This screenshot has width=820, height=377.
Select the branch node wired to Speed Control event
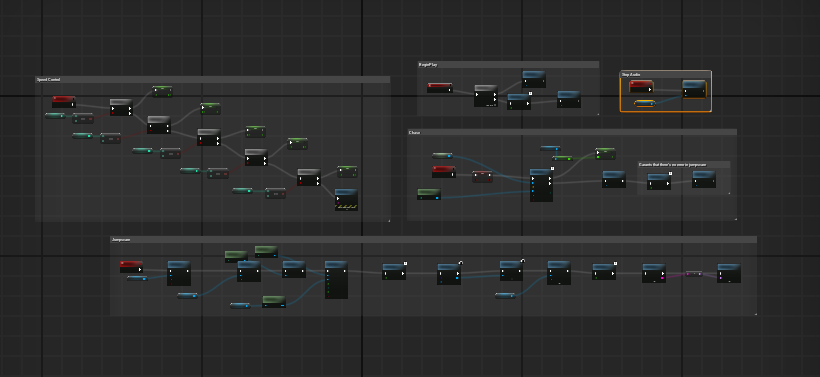[121, 107]
